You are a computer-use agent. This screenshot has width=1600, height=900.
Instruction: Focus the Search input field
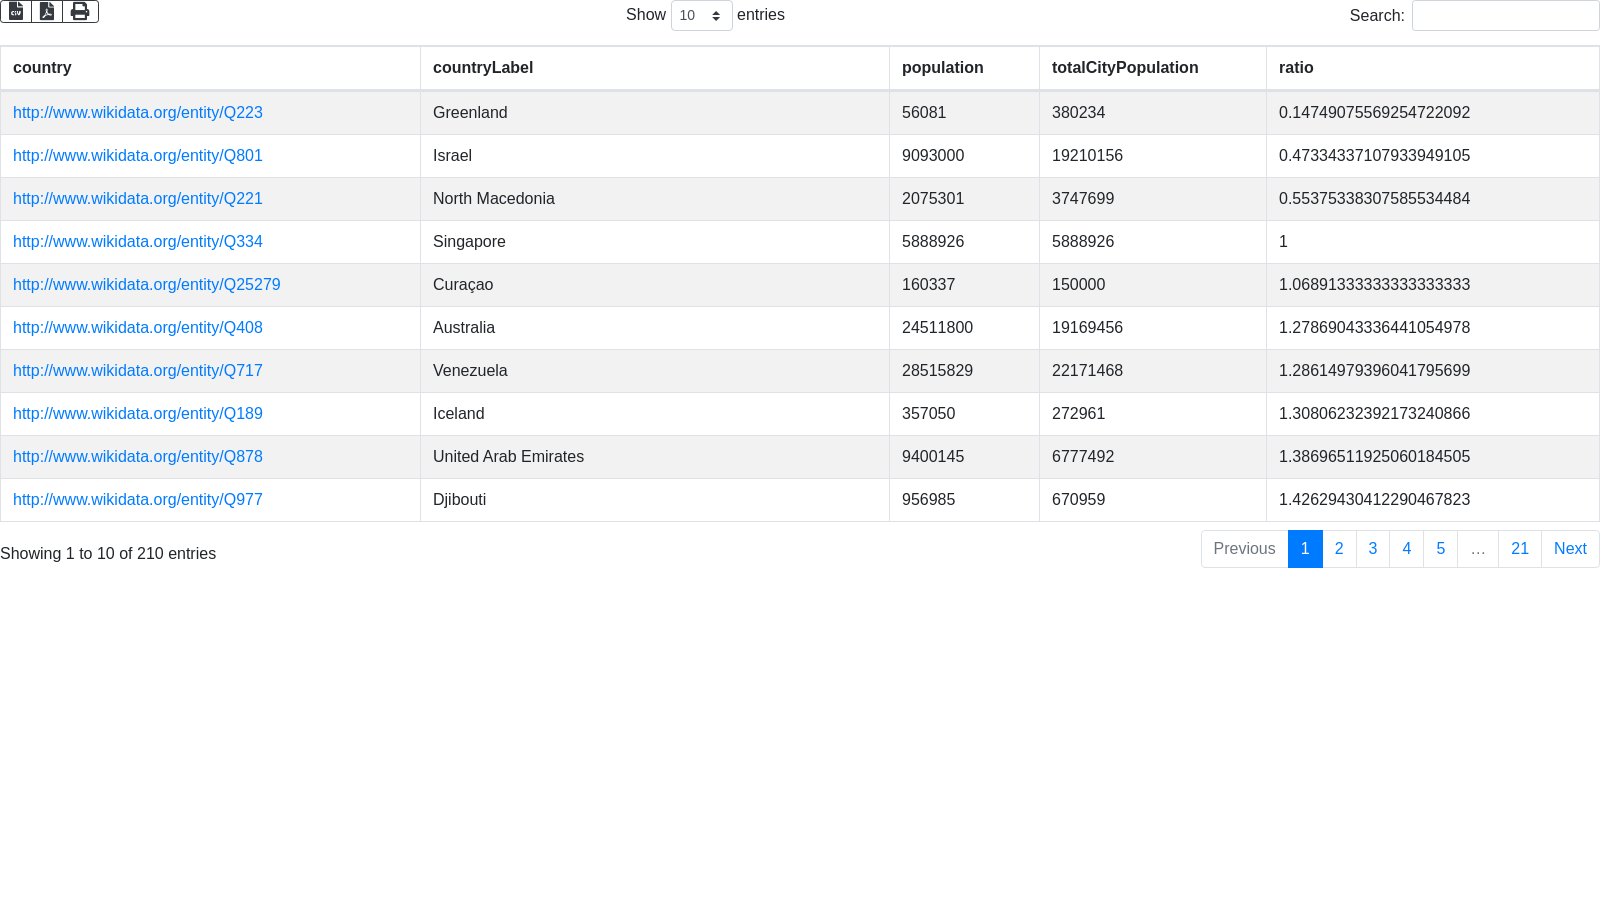tap(1505, 16)
